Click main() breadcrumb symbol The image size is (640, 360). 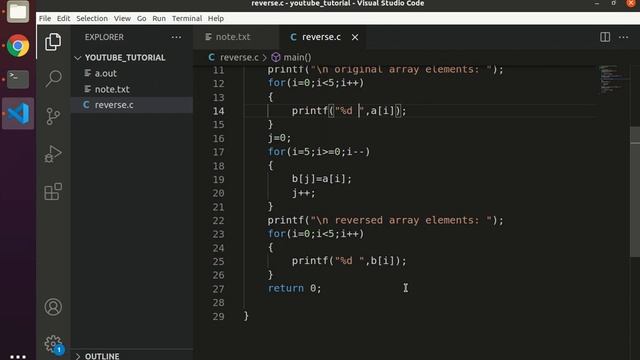(291, 58)
